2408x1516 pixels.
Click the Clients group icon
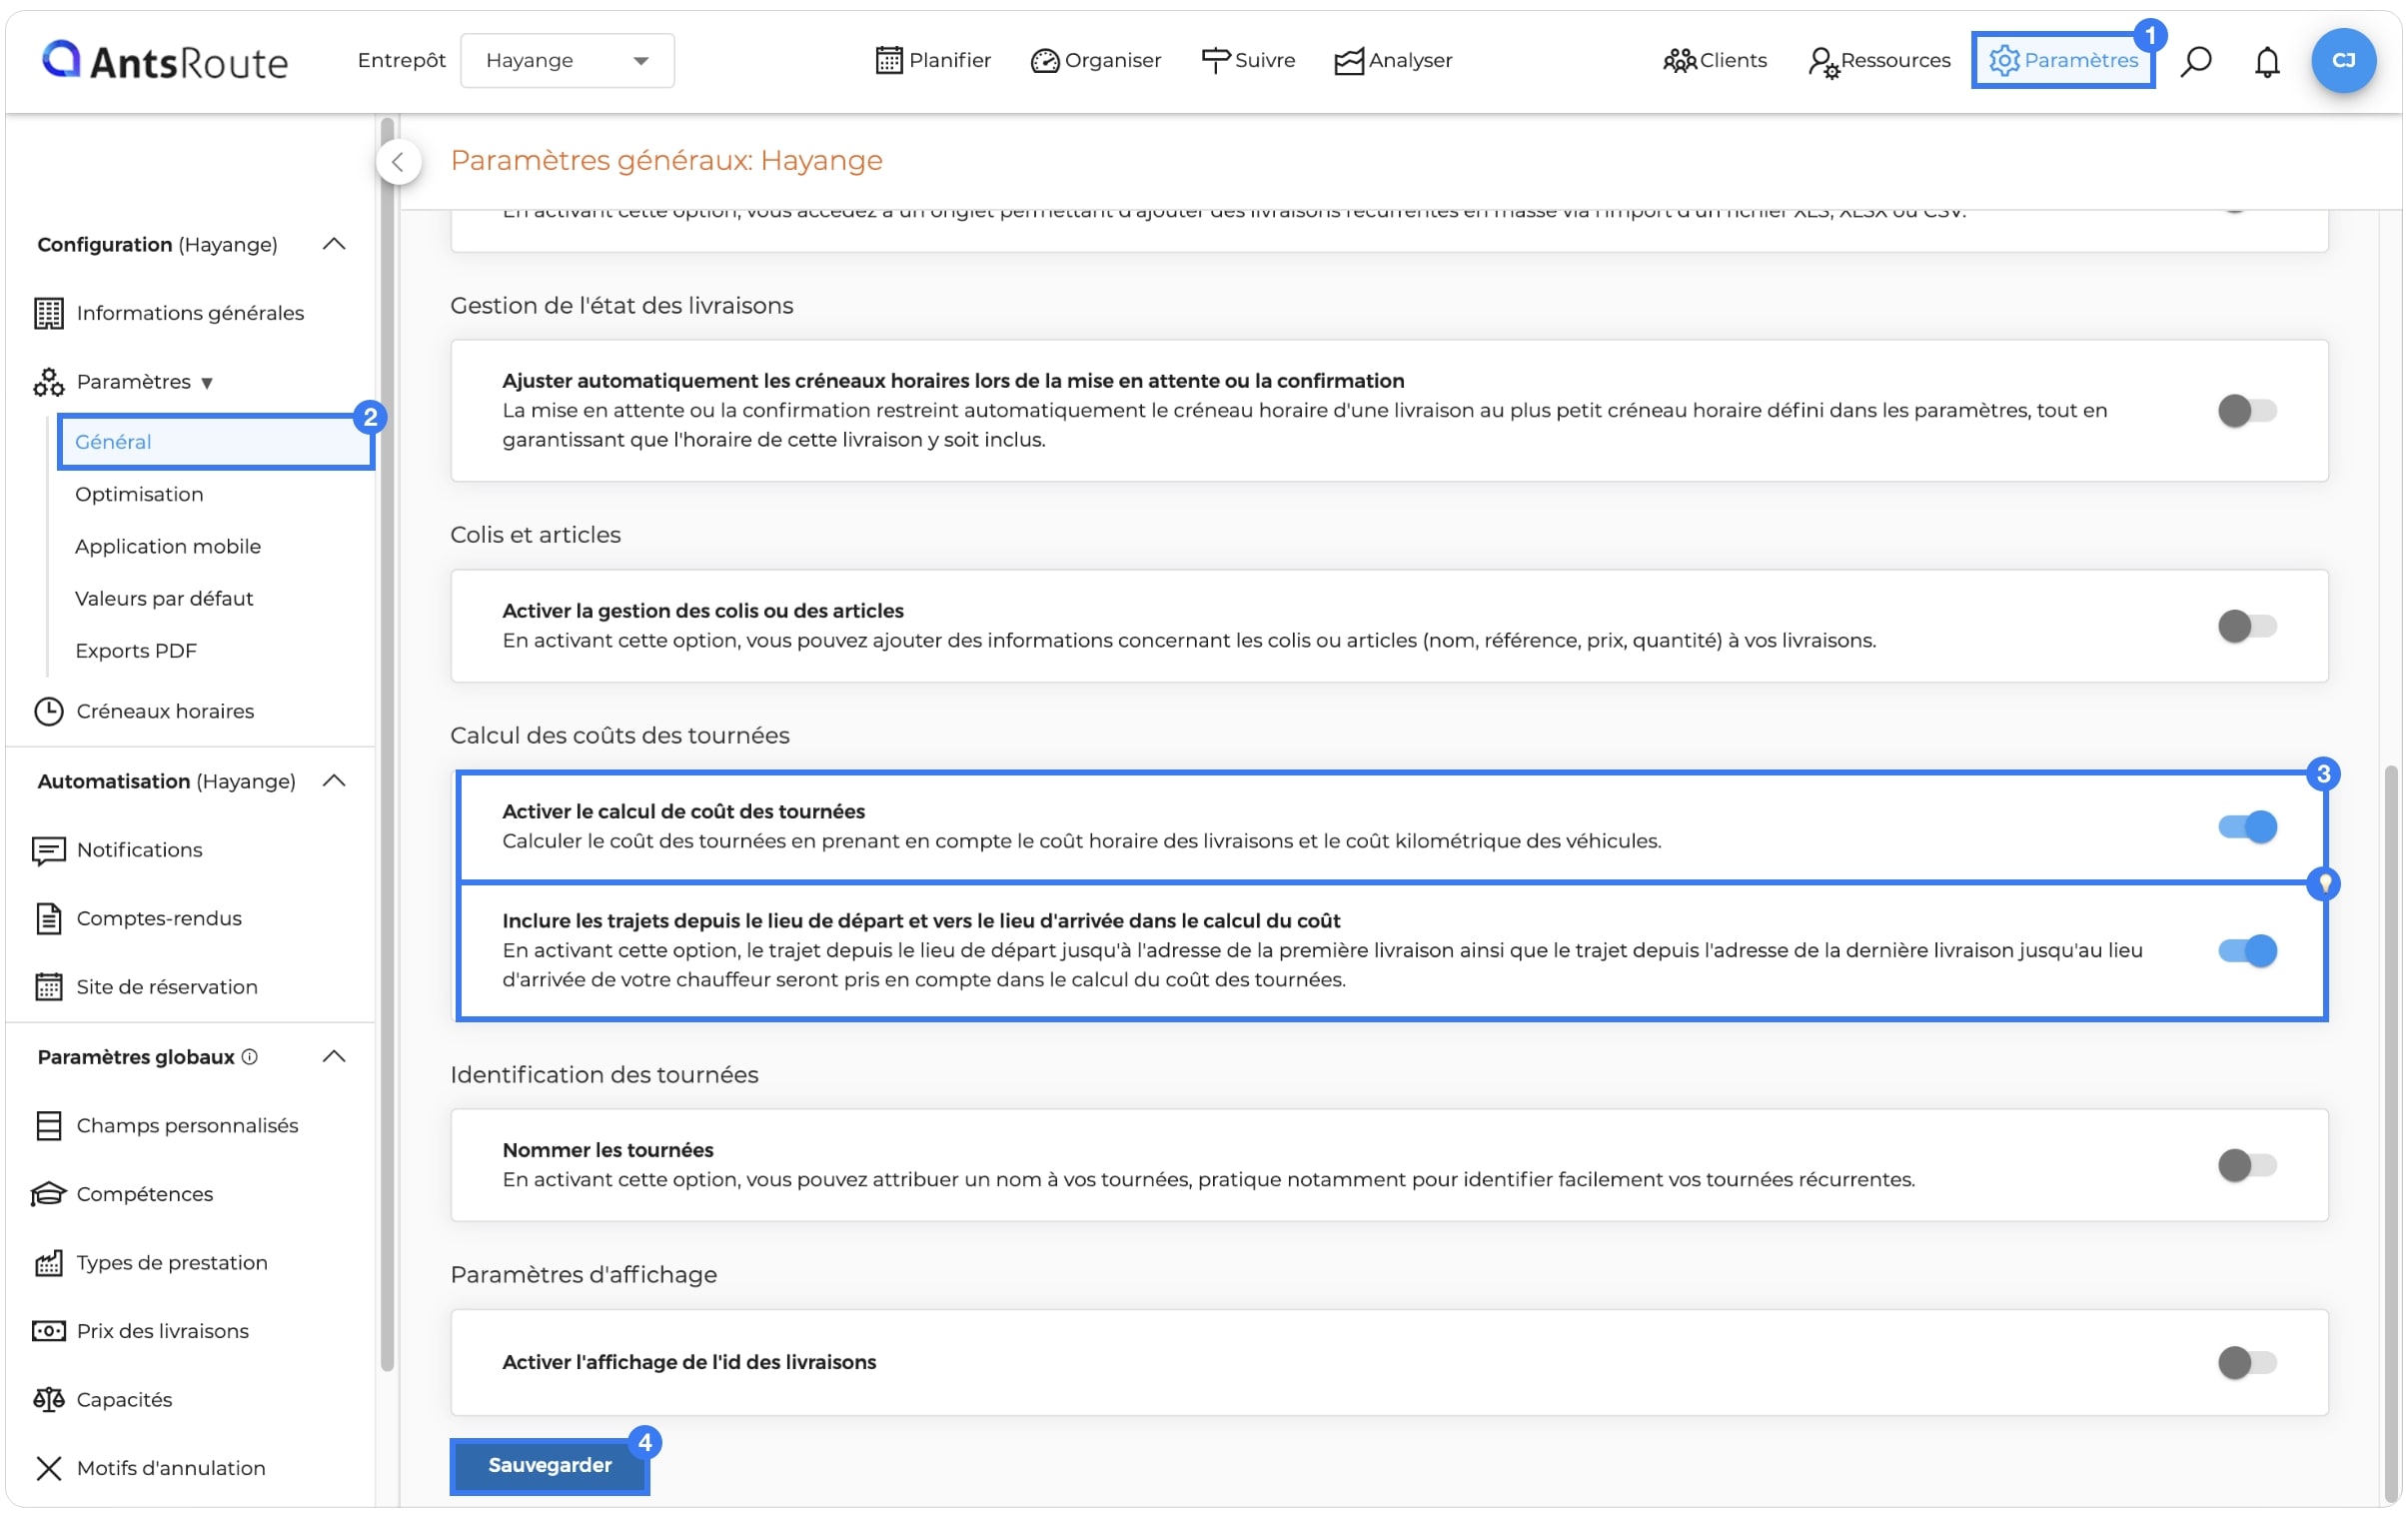(x=1679, y=61)
